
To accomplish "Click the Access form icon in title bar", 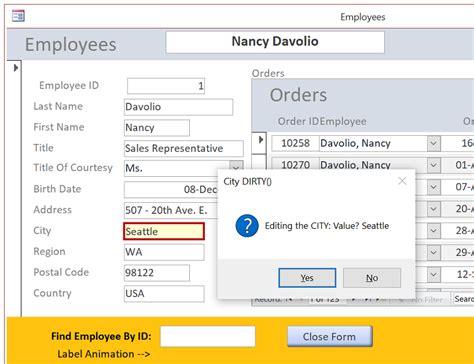I will 18,16.
